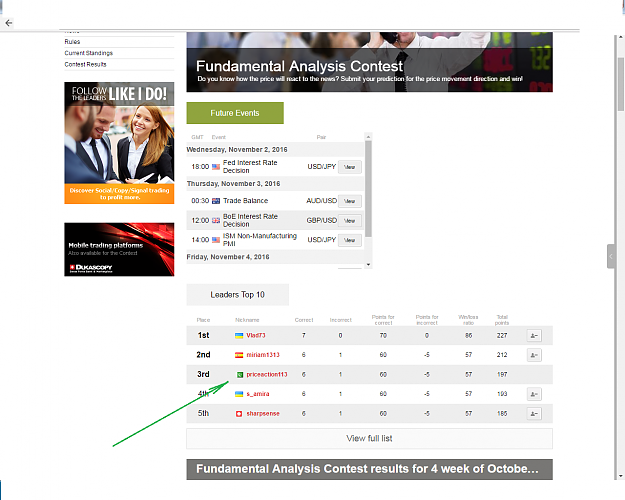Click the page scrollbar down arrow
This screenshot has width=625, height=500.
(621, 476)
